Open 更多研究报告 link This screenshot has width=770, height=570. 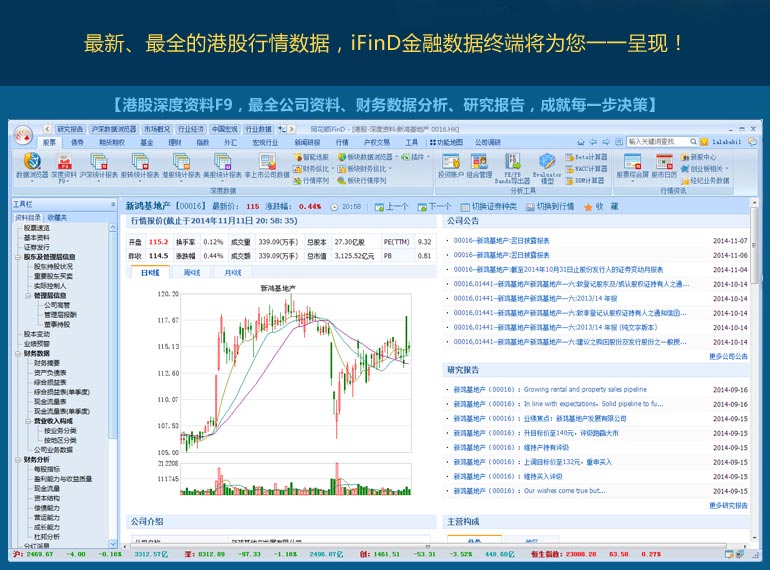point(728,505)
